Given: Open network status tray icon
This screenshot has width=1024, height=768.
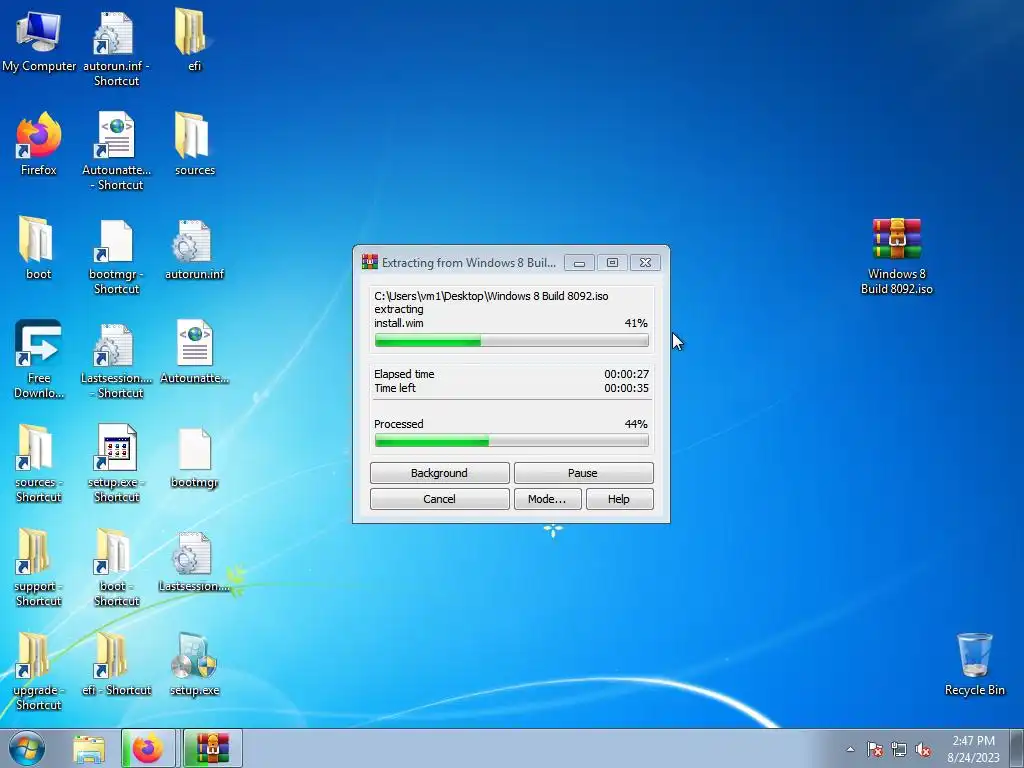Looking at the screenshot, I should tap(899, 749).
